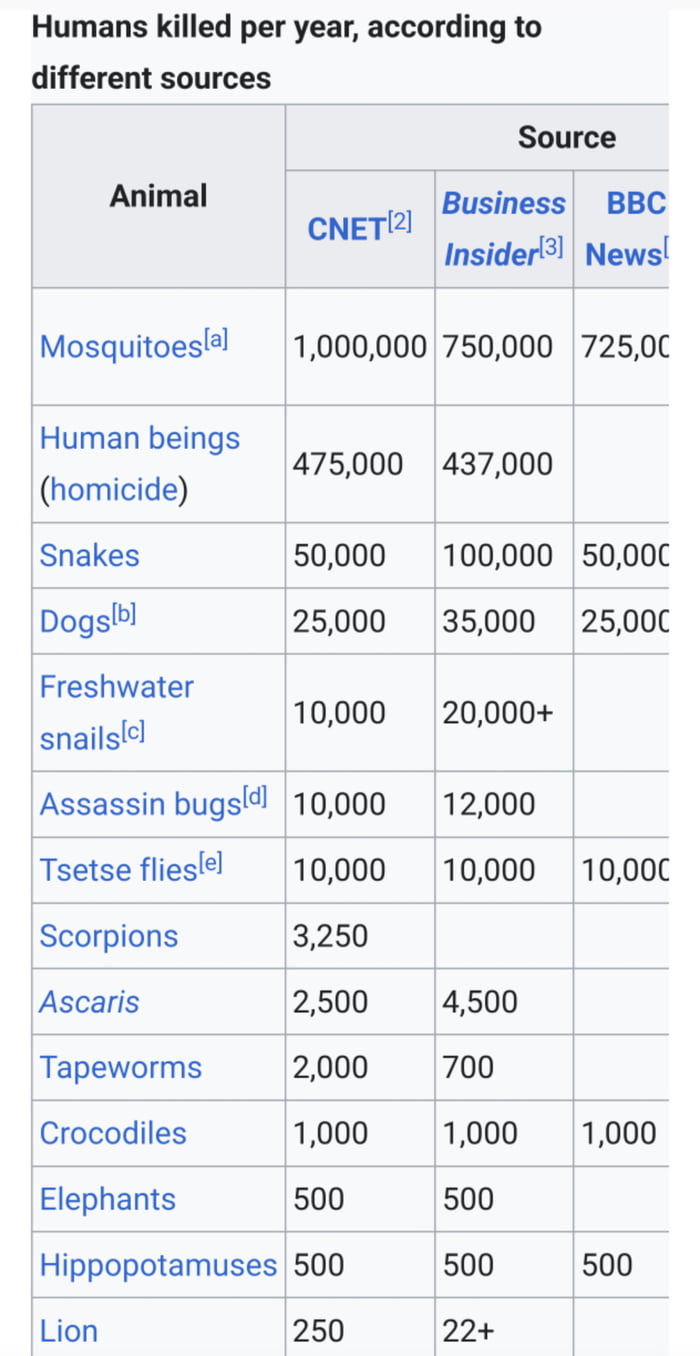
Task: Click the Ascaris link
Action: pyautogui.click(x=89, y=1002)
